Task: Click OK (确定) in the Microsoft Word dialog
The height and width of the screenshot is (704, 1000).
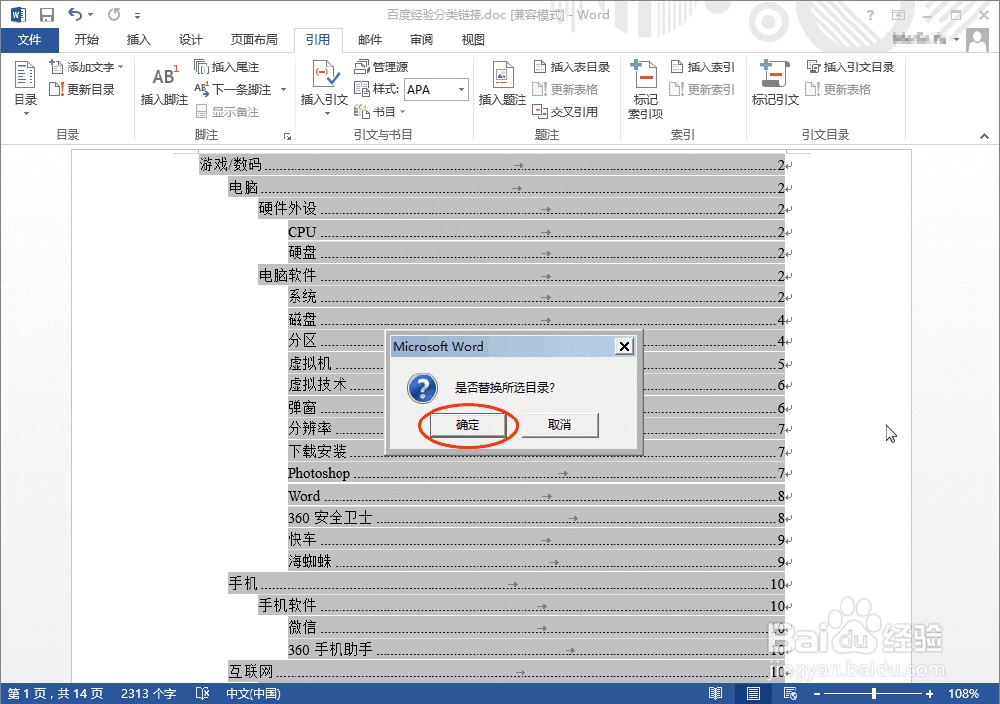Action: coord(467,425)
